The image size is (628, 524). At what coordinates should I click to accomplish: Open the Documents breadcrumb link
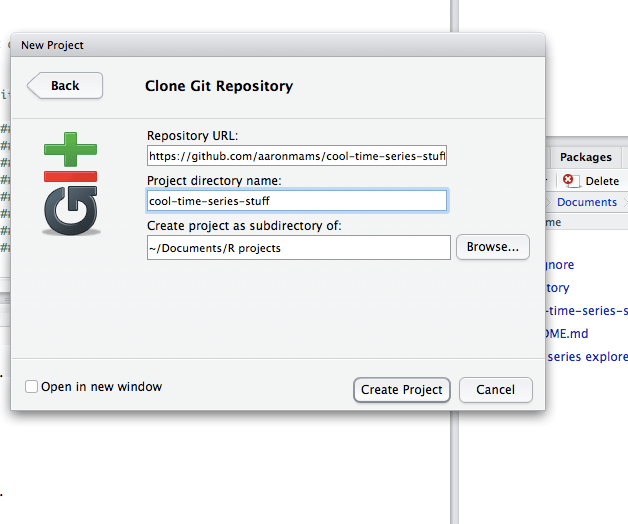pos(587,202)
